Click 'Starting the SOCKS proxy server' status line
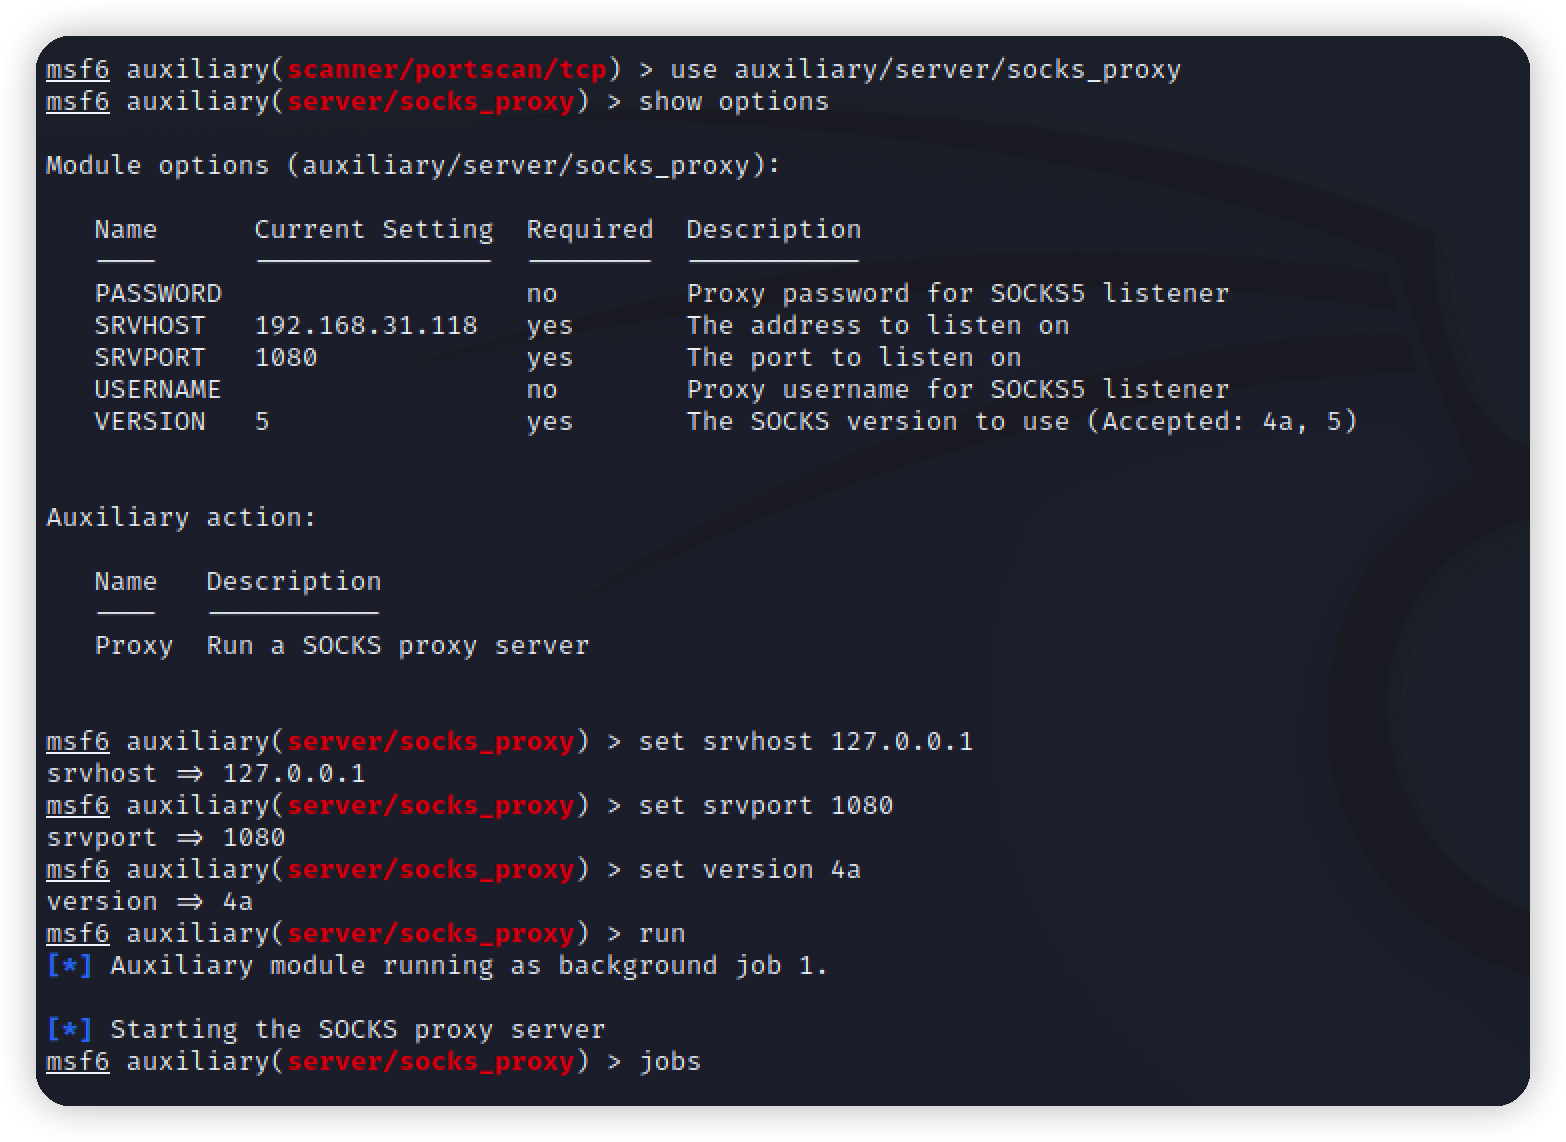The width and height of the screenshot is (1566, 1142). [x=358, y=1030]
